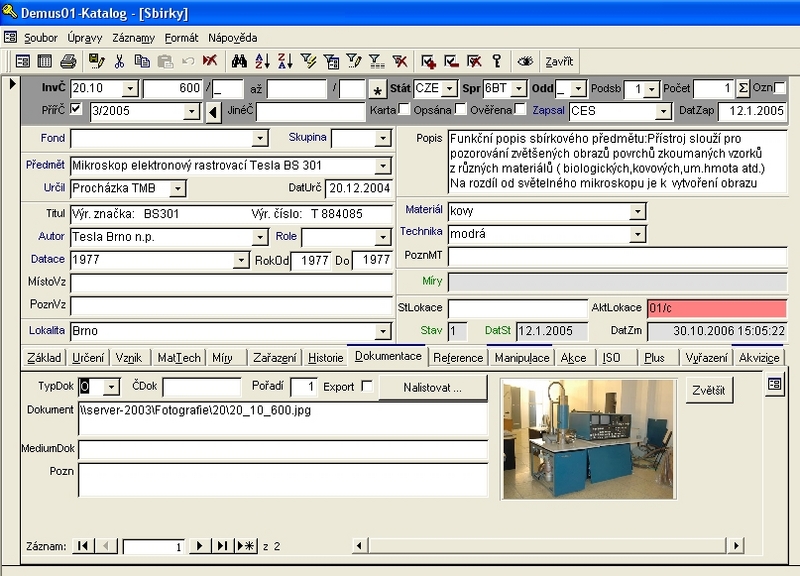Screen dimensions: 800x576
Task: Sort descending Z to A
Action: [285, 62]
